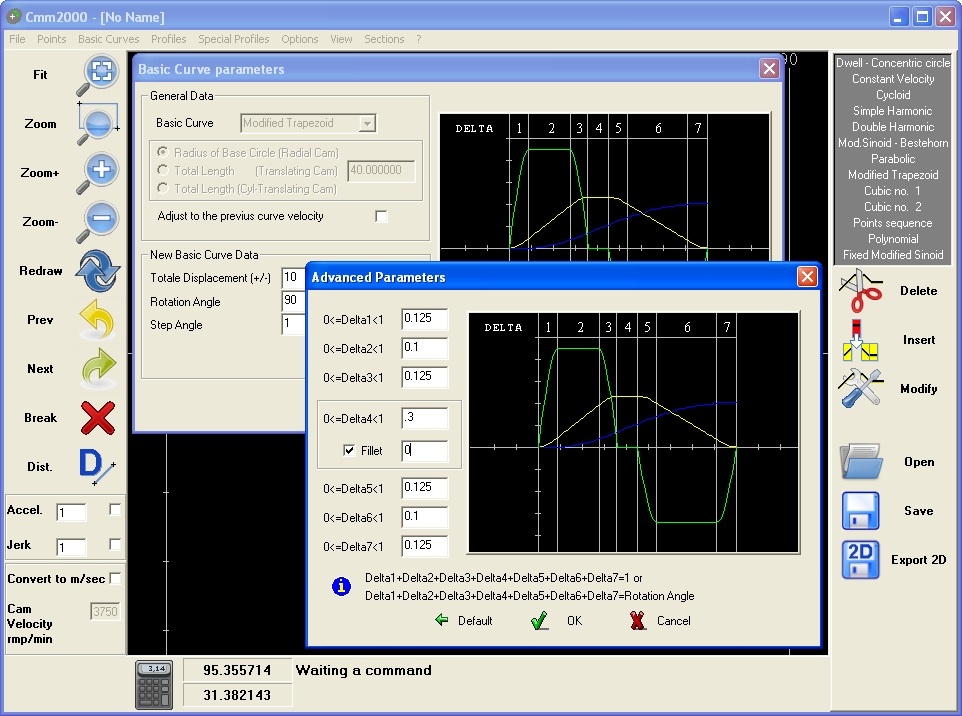Viewport: 962px width, 716px height.
Task: Click the Fit view magnifier icon
Action: coord(98,75)
